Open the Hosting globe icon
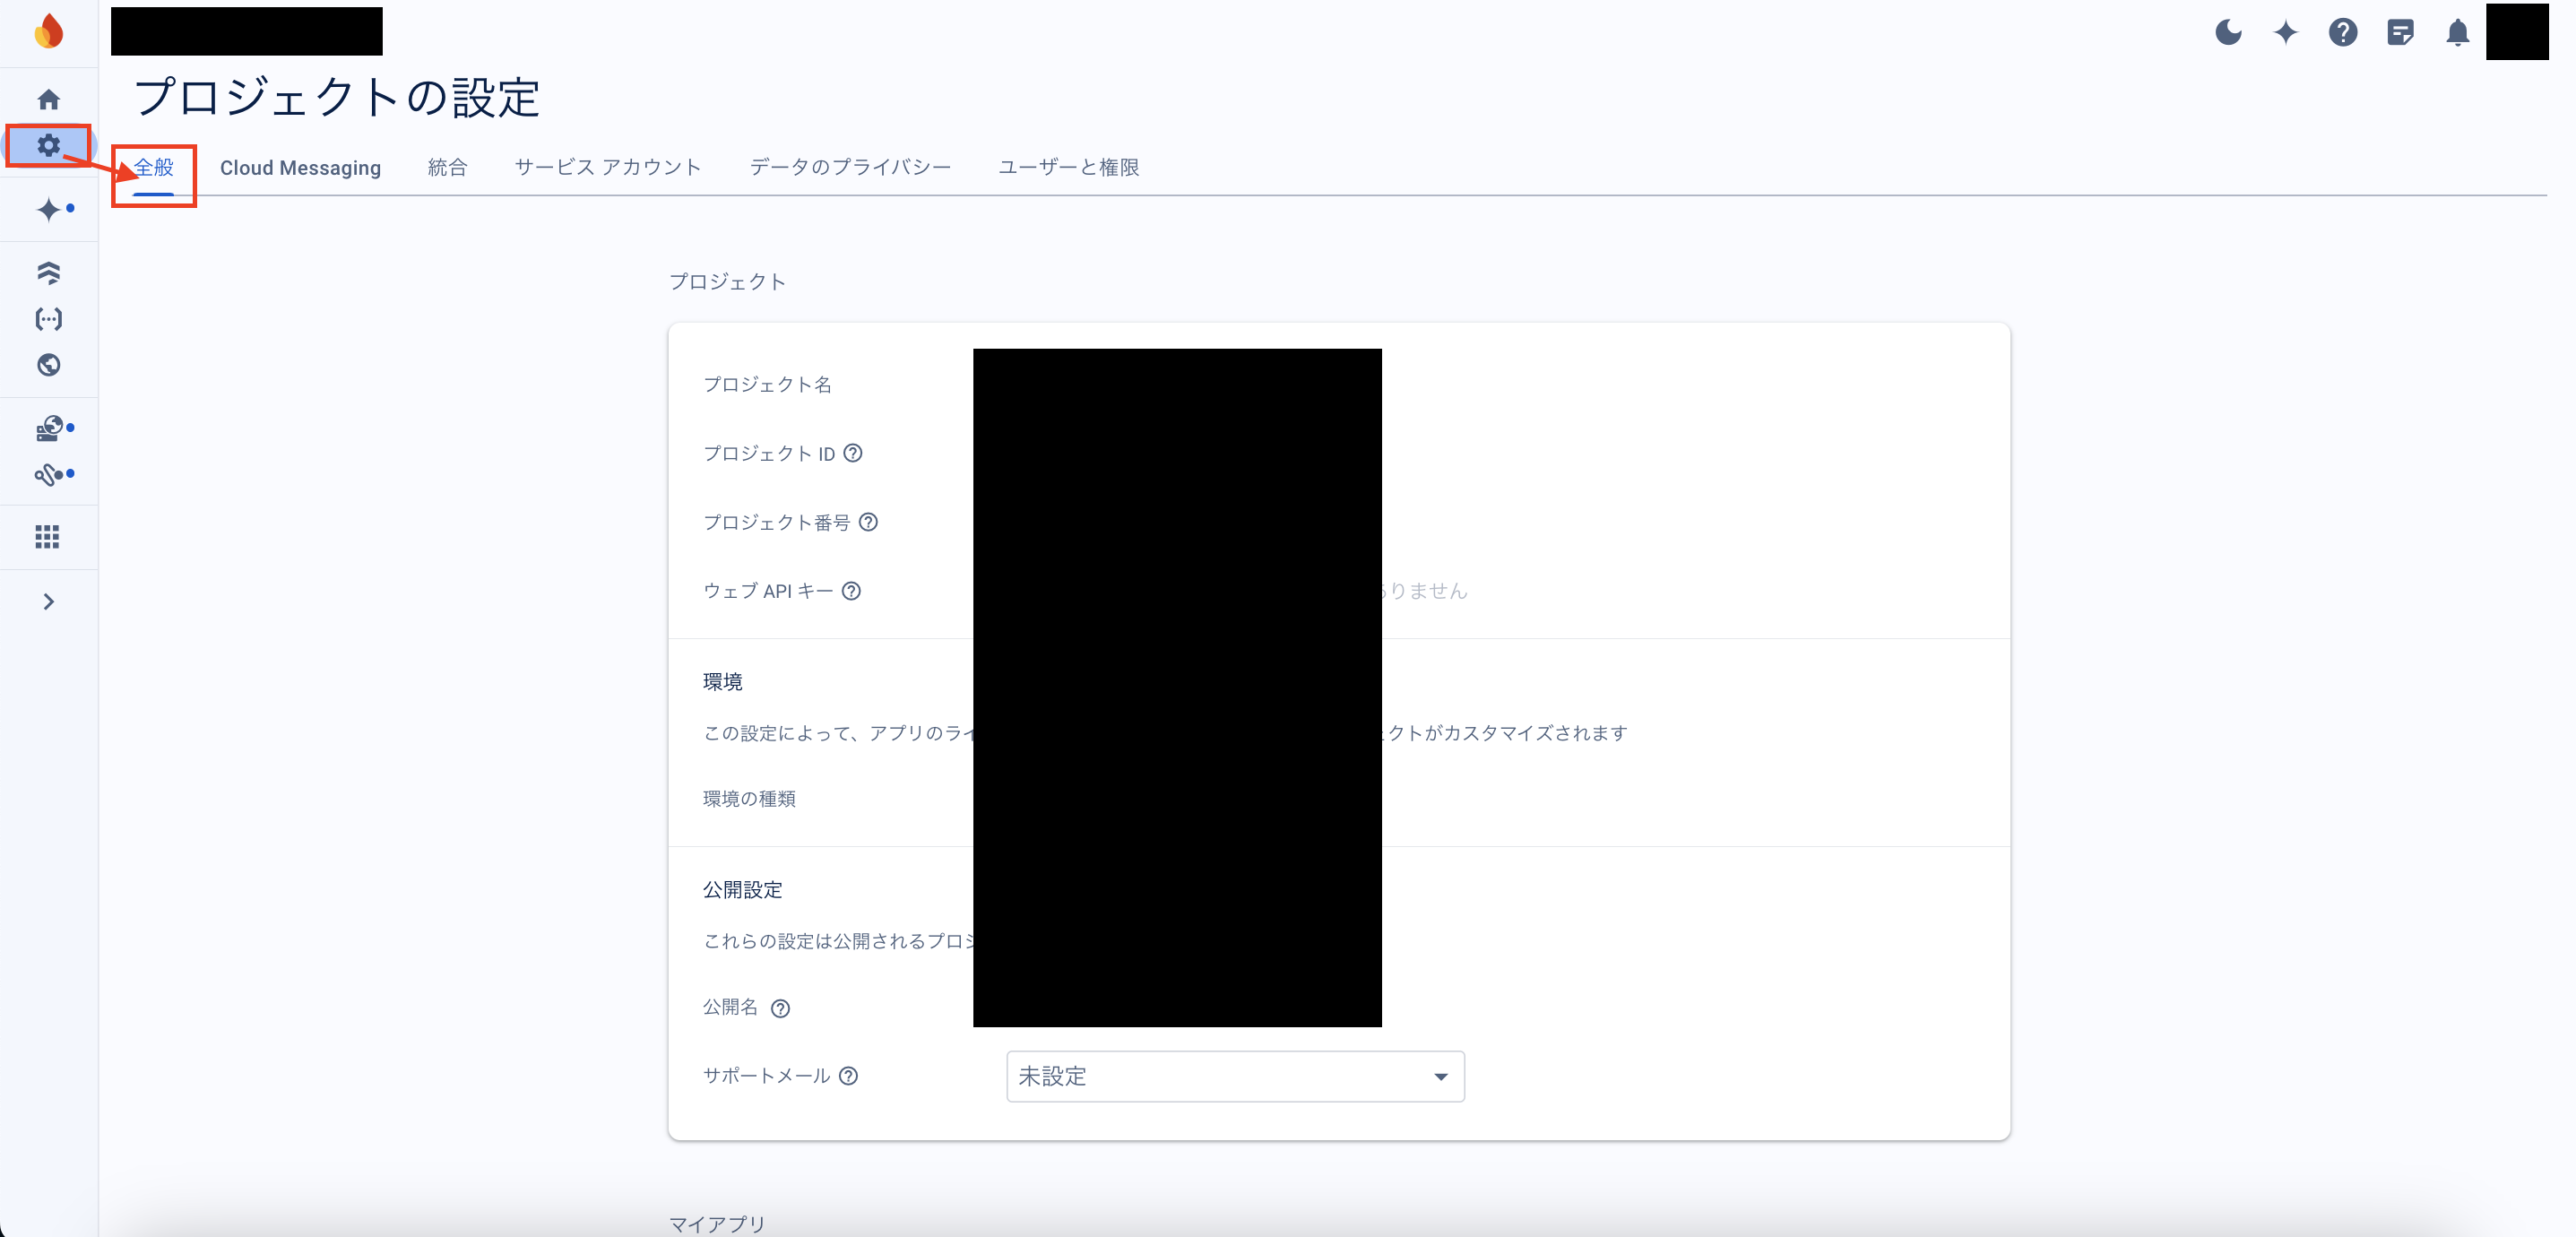This screenshot has height=1237, width=2576. point(48,365)
